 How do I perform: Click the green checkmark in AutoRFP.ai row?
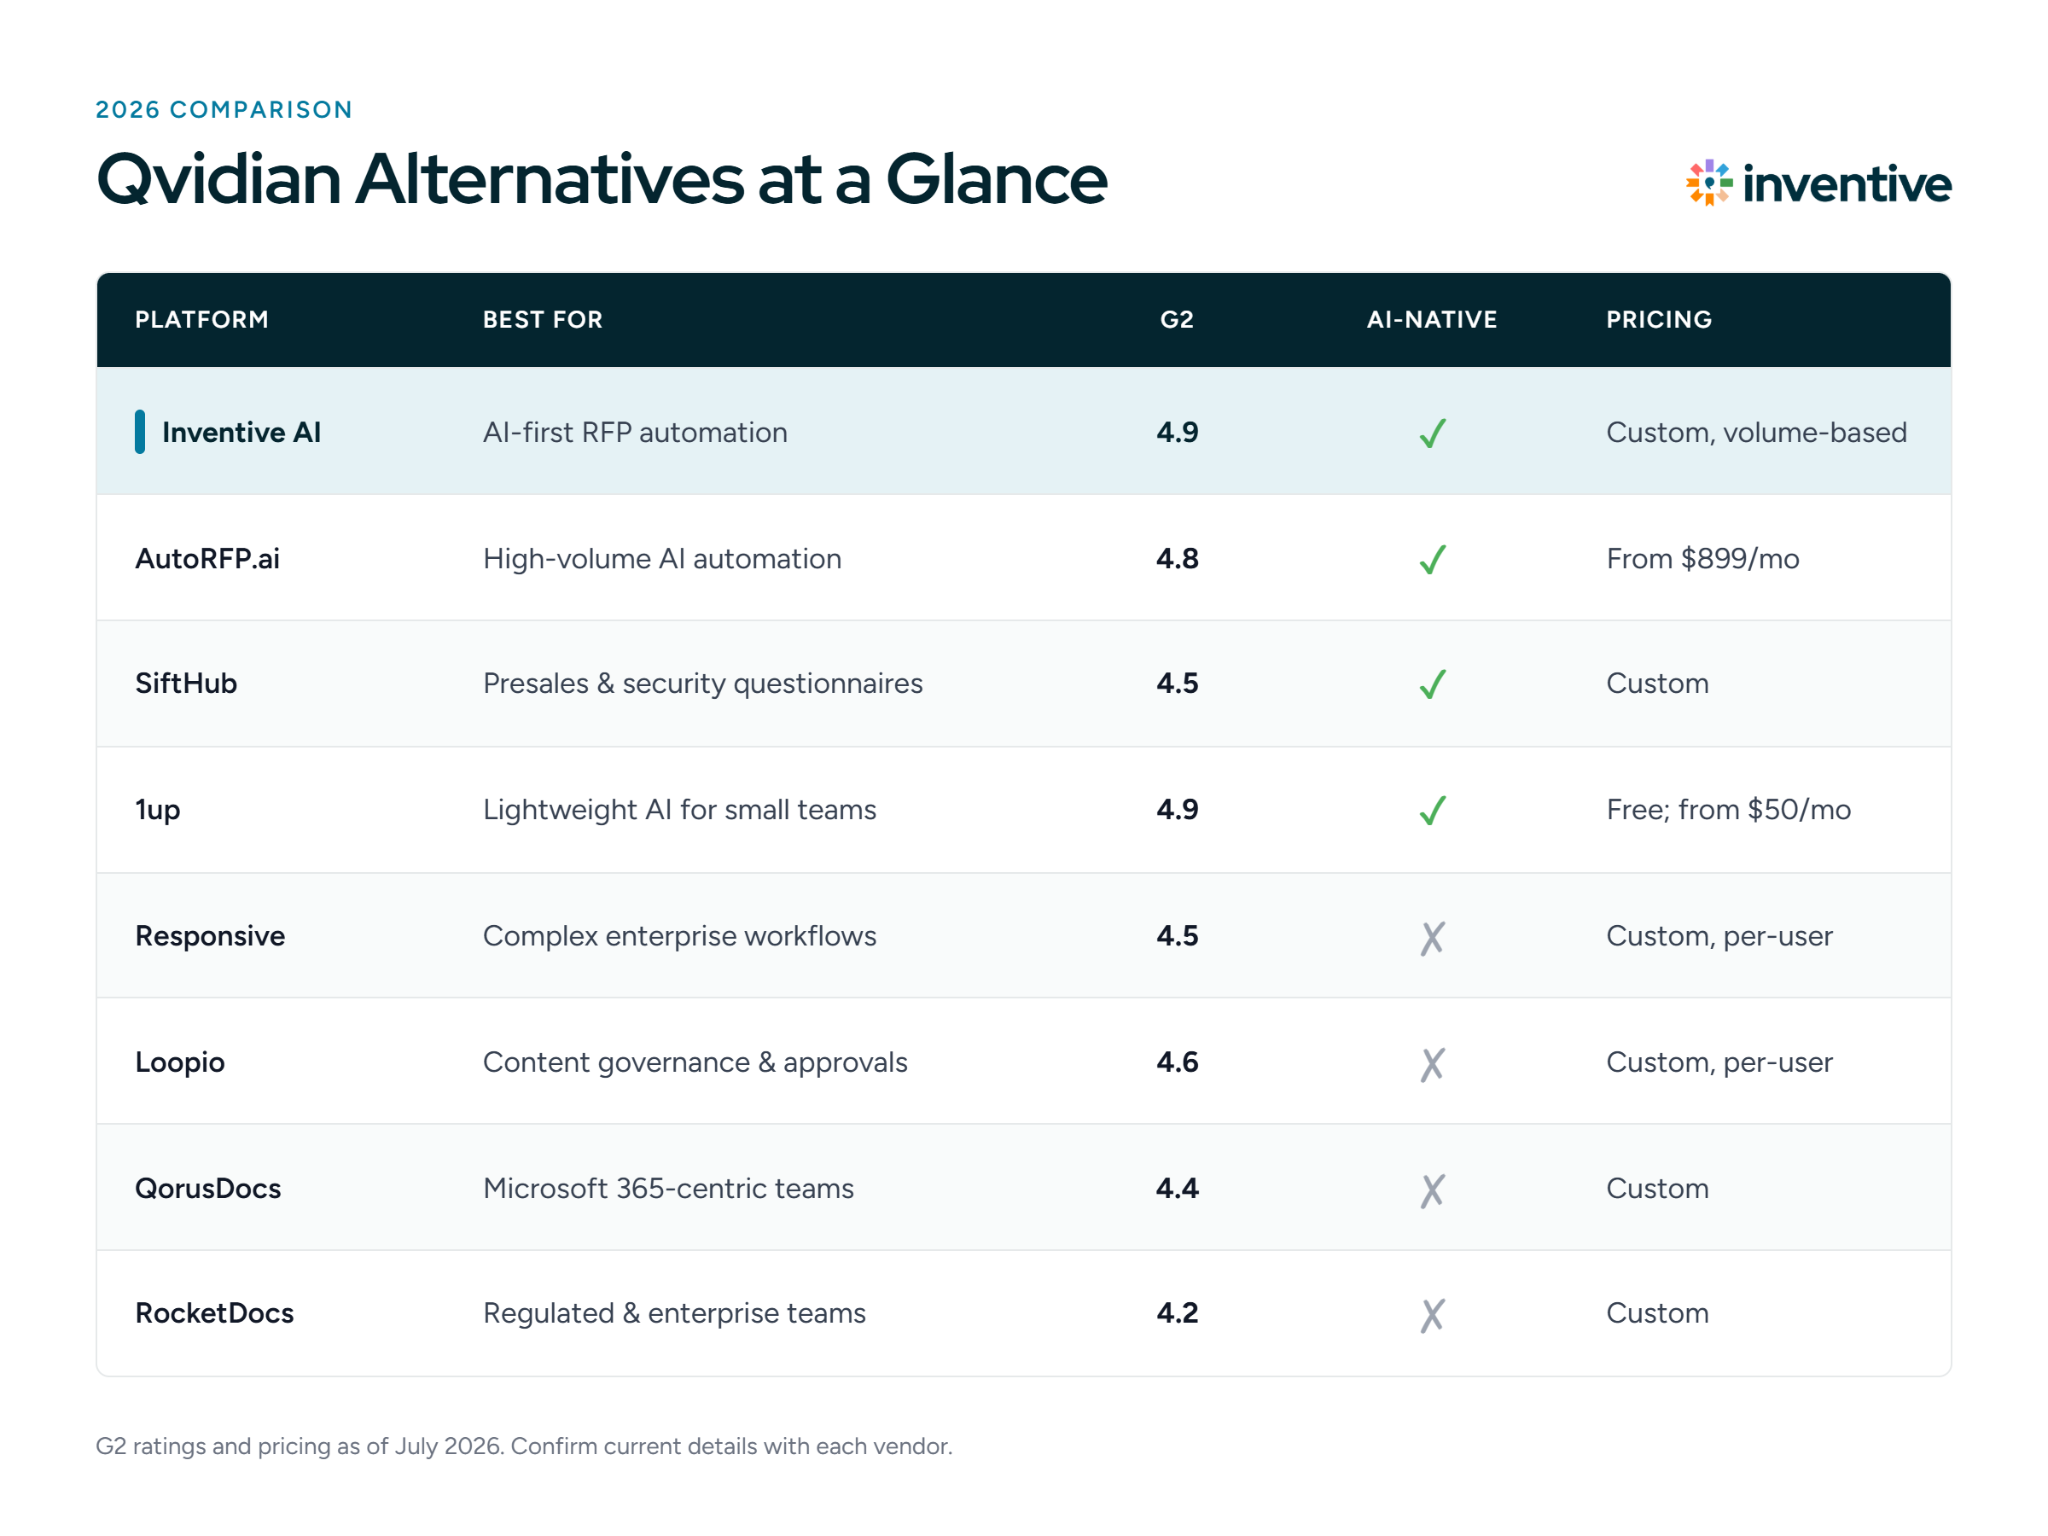[1432, 559]
